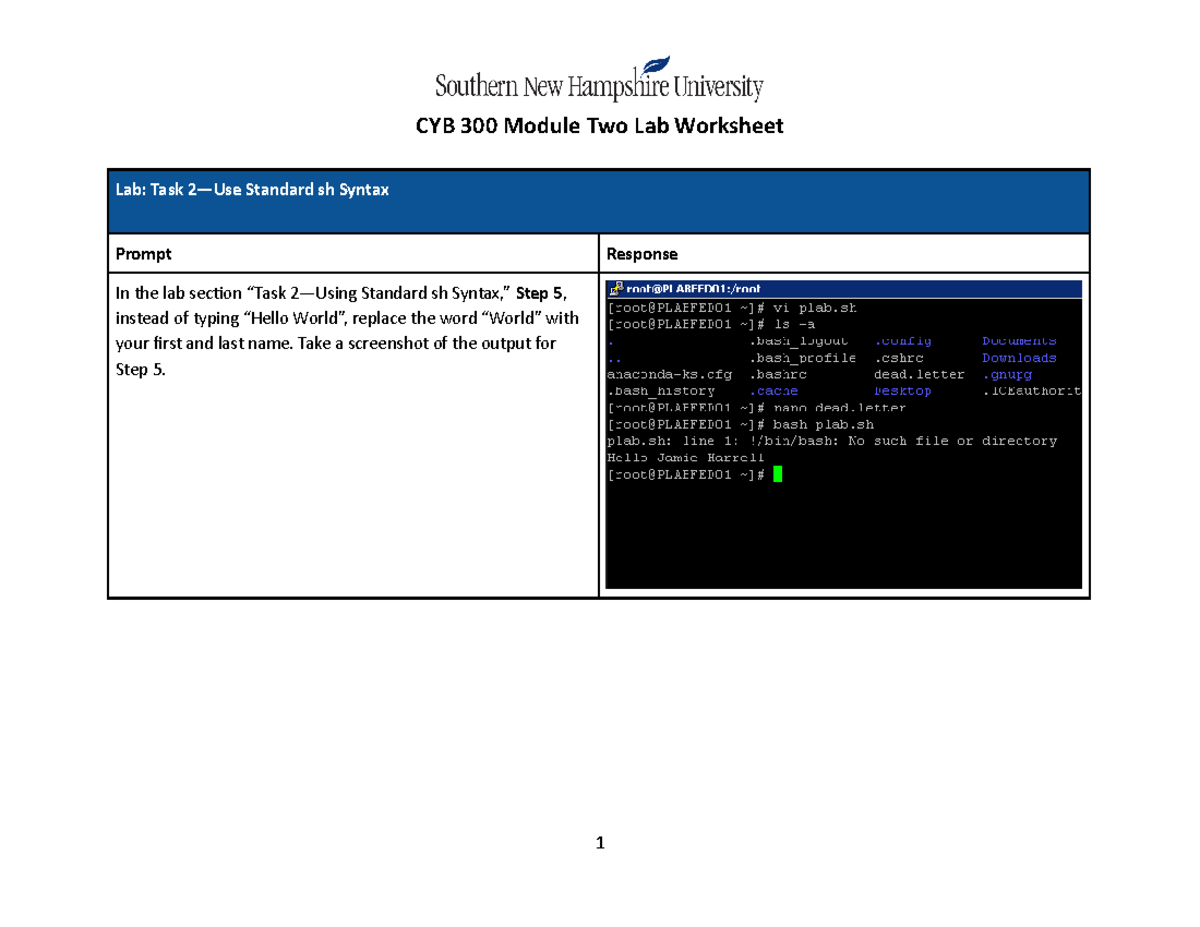Click the Desktop directory entry
1200x927 pixels.
[x=902, y=390]
